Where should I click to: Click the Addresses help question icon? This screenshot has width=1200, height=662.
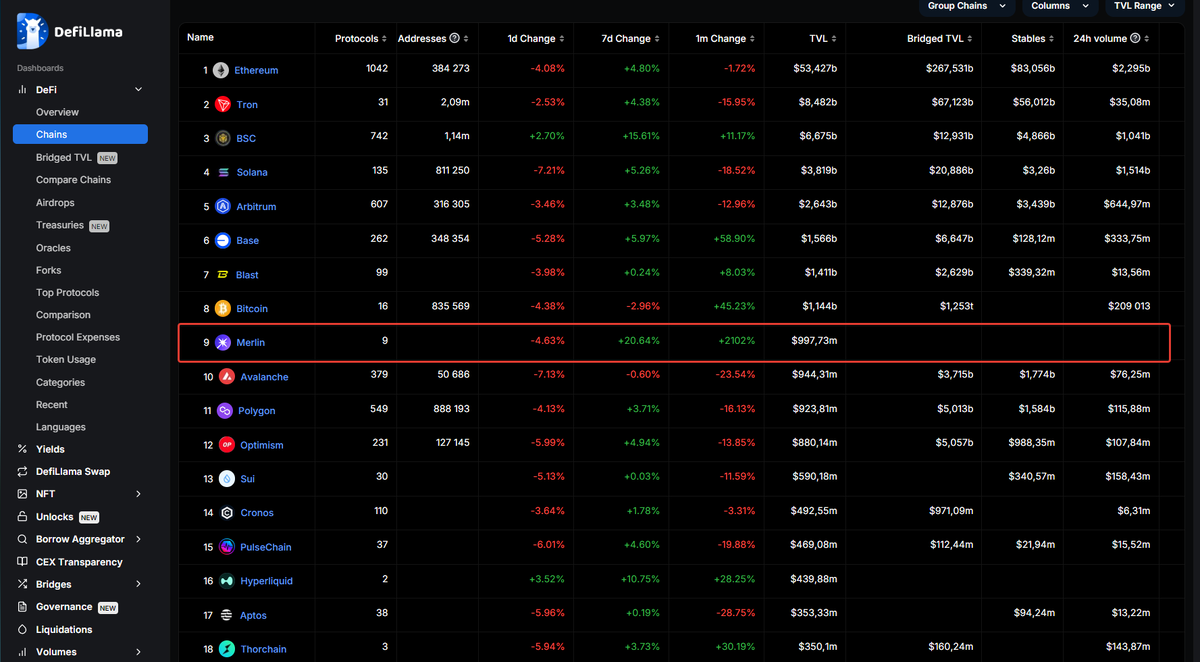point(455,38)
